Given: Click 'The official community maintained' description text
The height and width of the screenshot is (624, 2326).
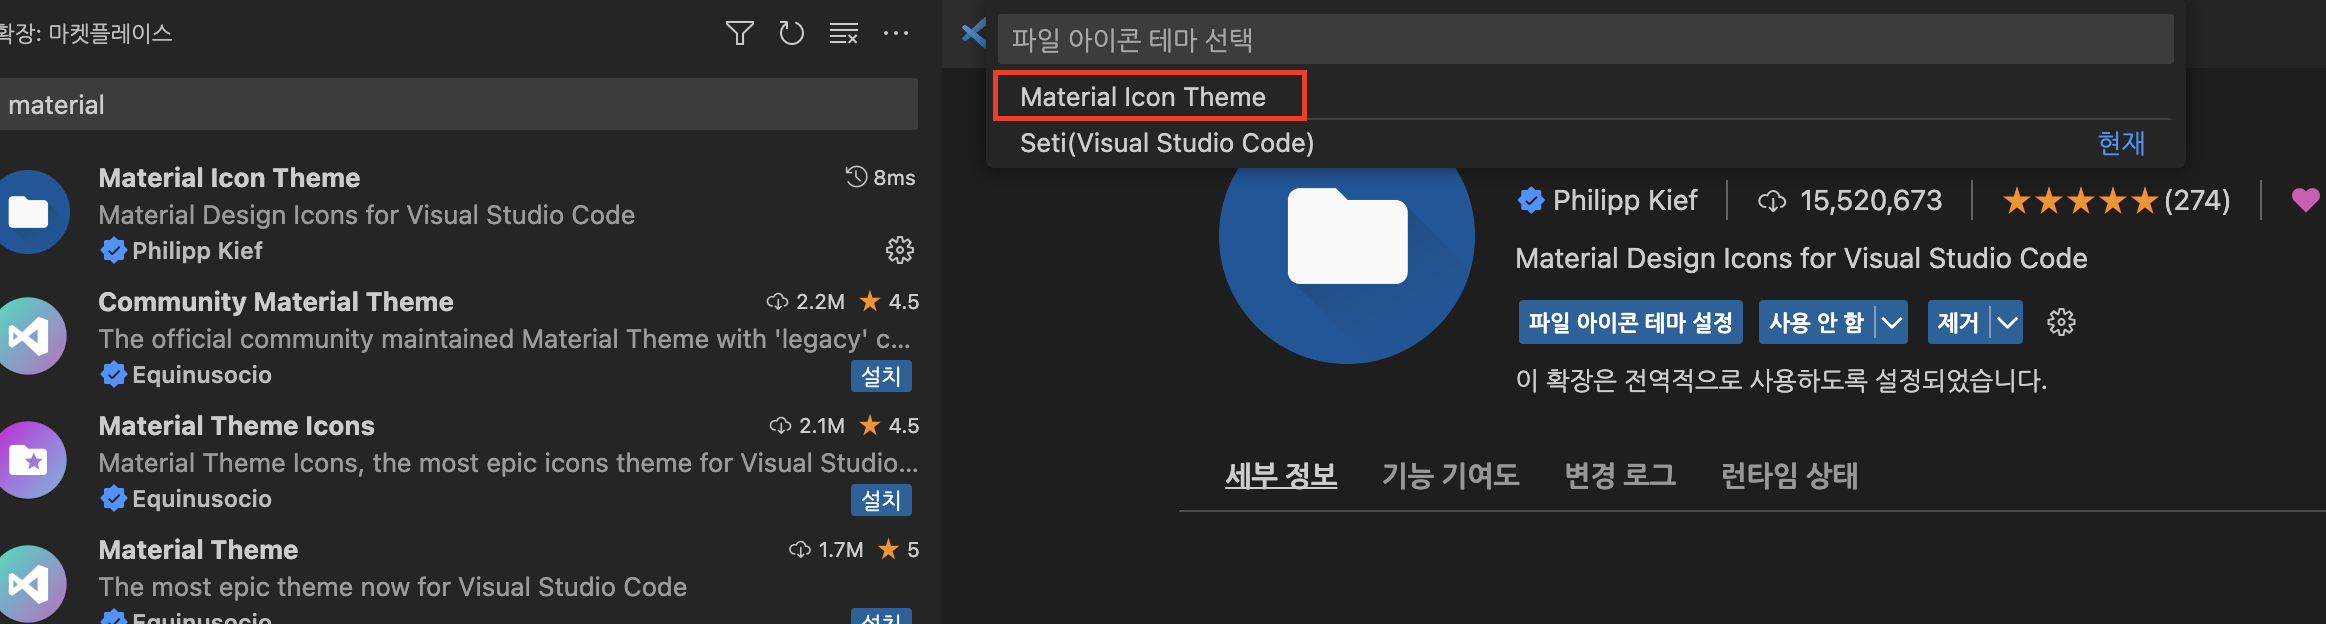Looking at the screenshot, I should (505, 339).
